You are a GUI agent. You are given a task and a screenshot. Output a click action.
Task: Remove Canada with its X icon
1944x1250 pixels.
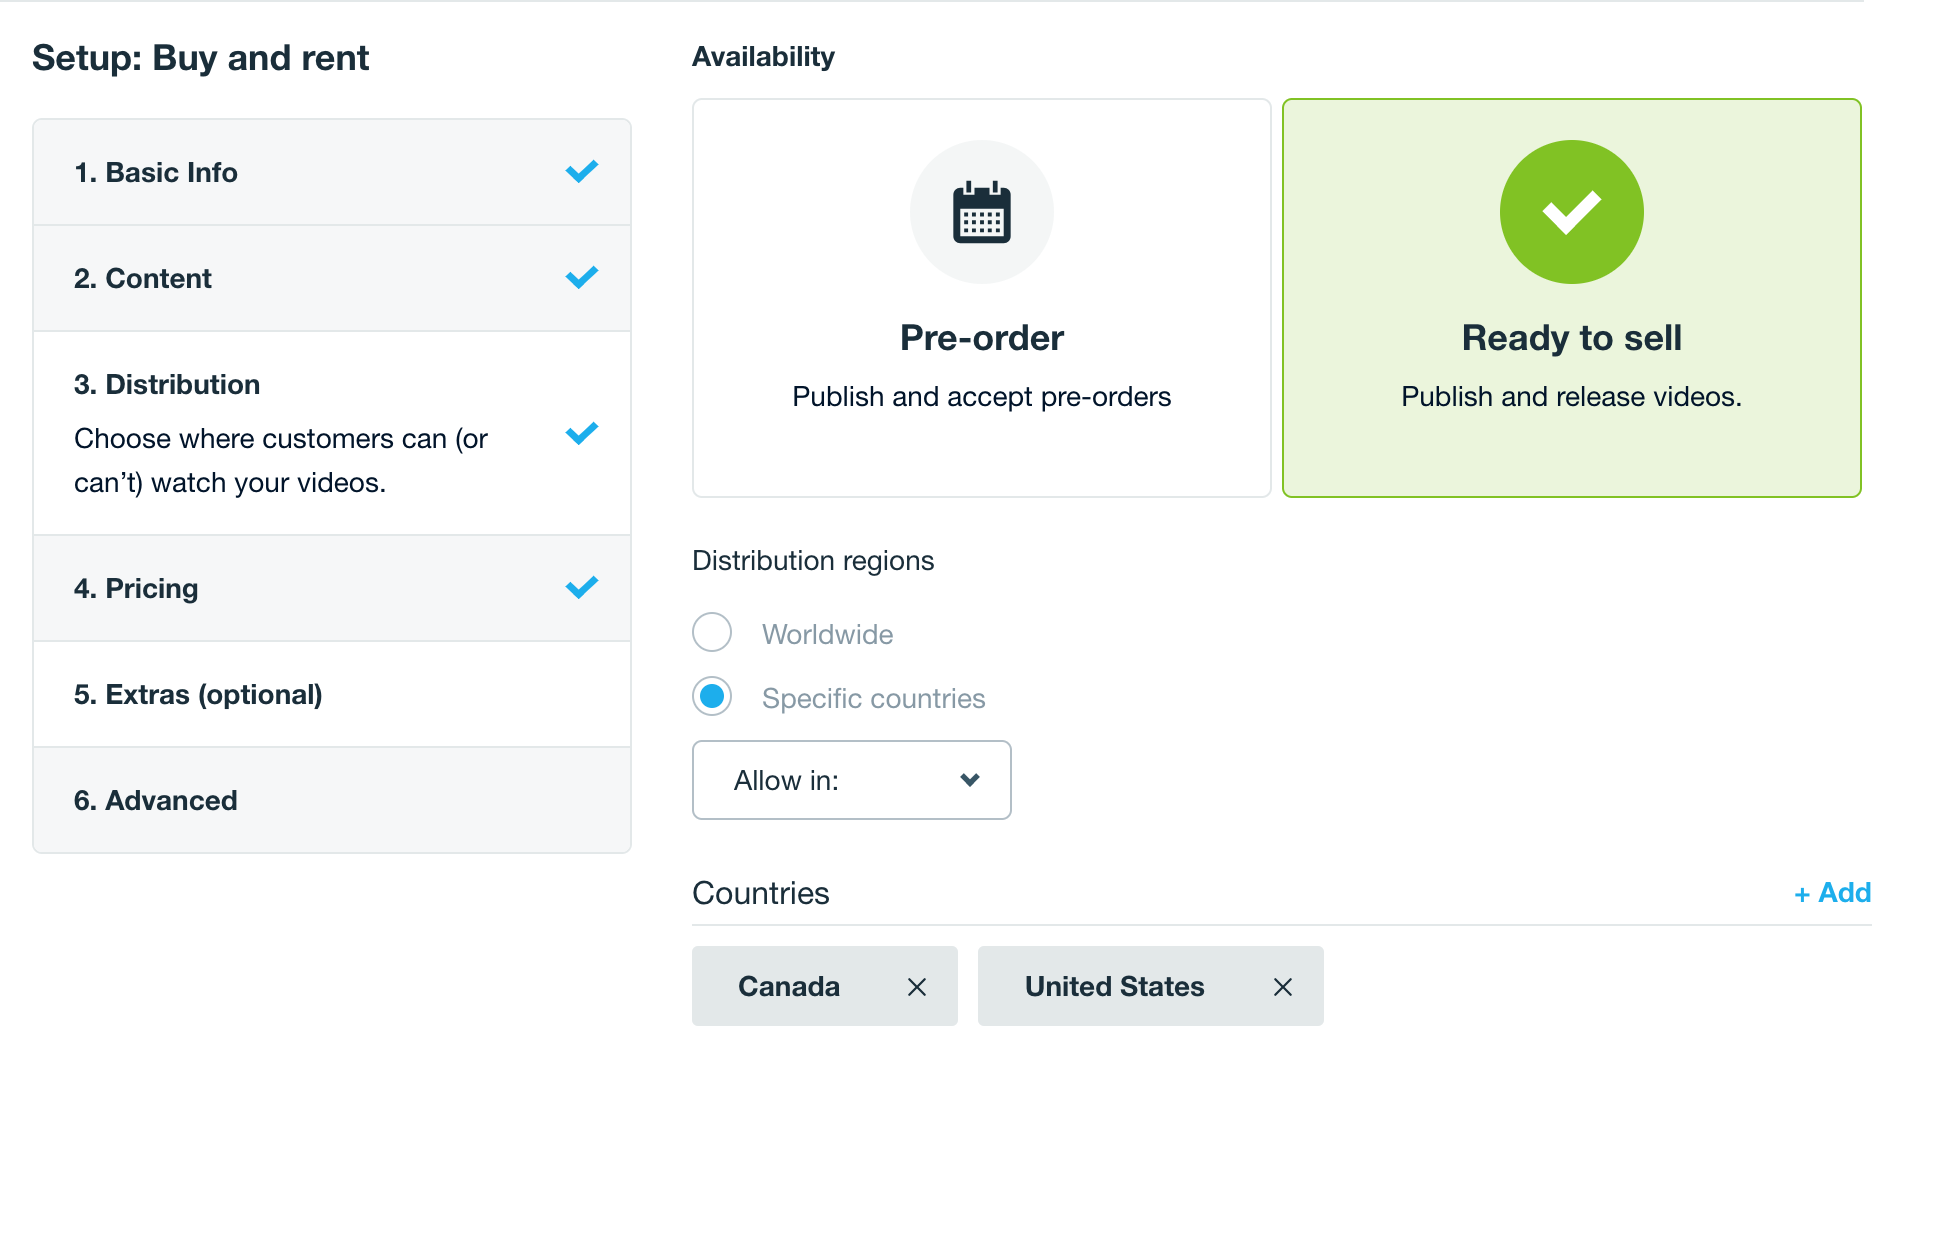pos(916,987)
